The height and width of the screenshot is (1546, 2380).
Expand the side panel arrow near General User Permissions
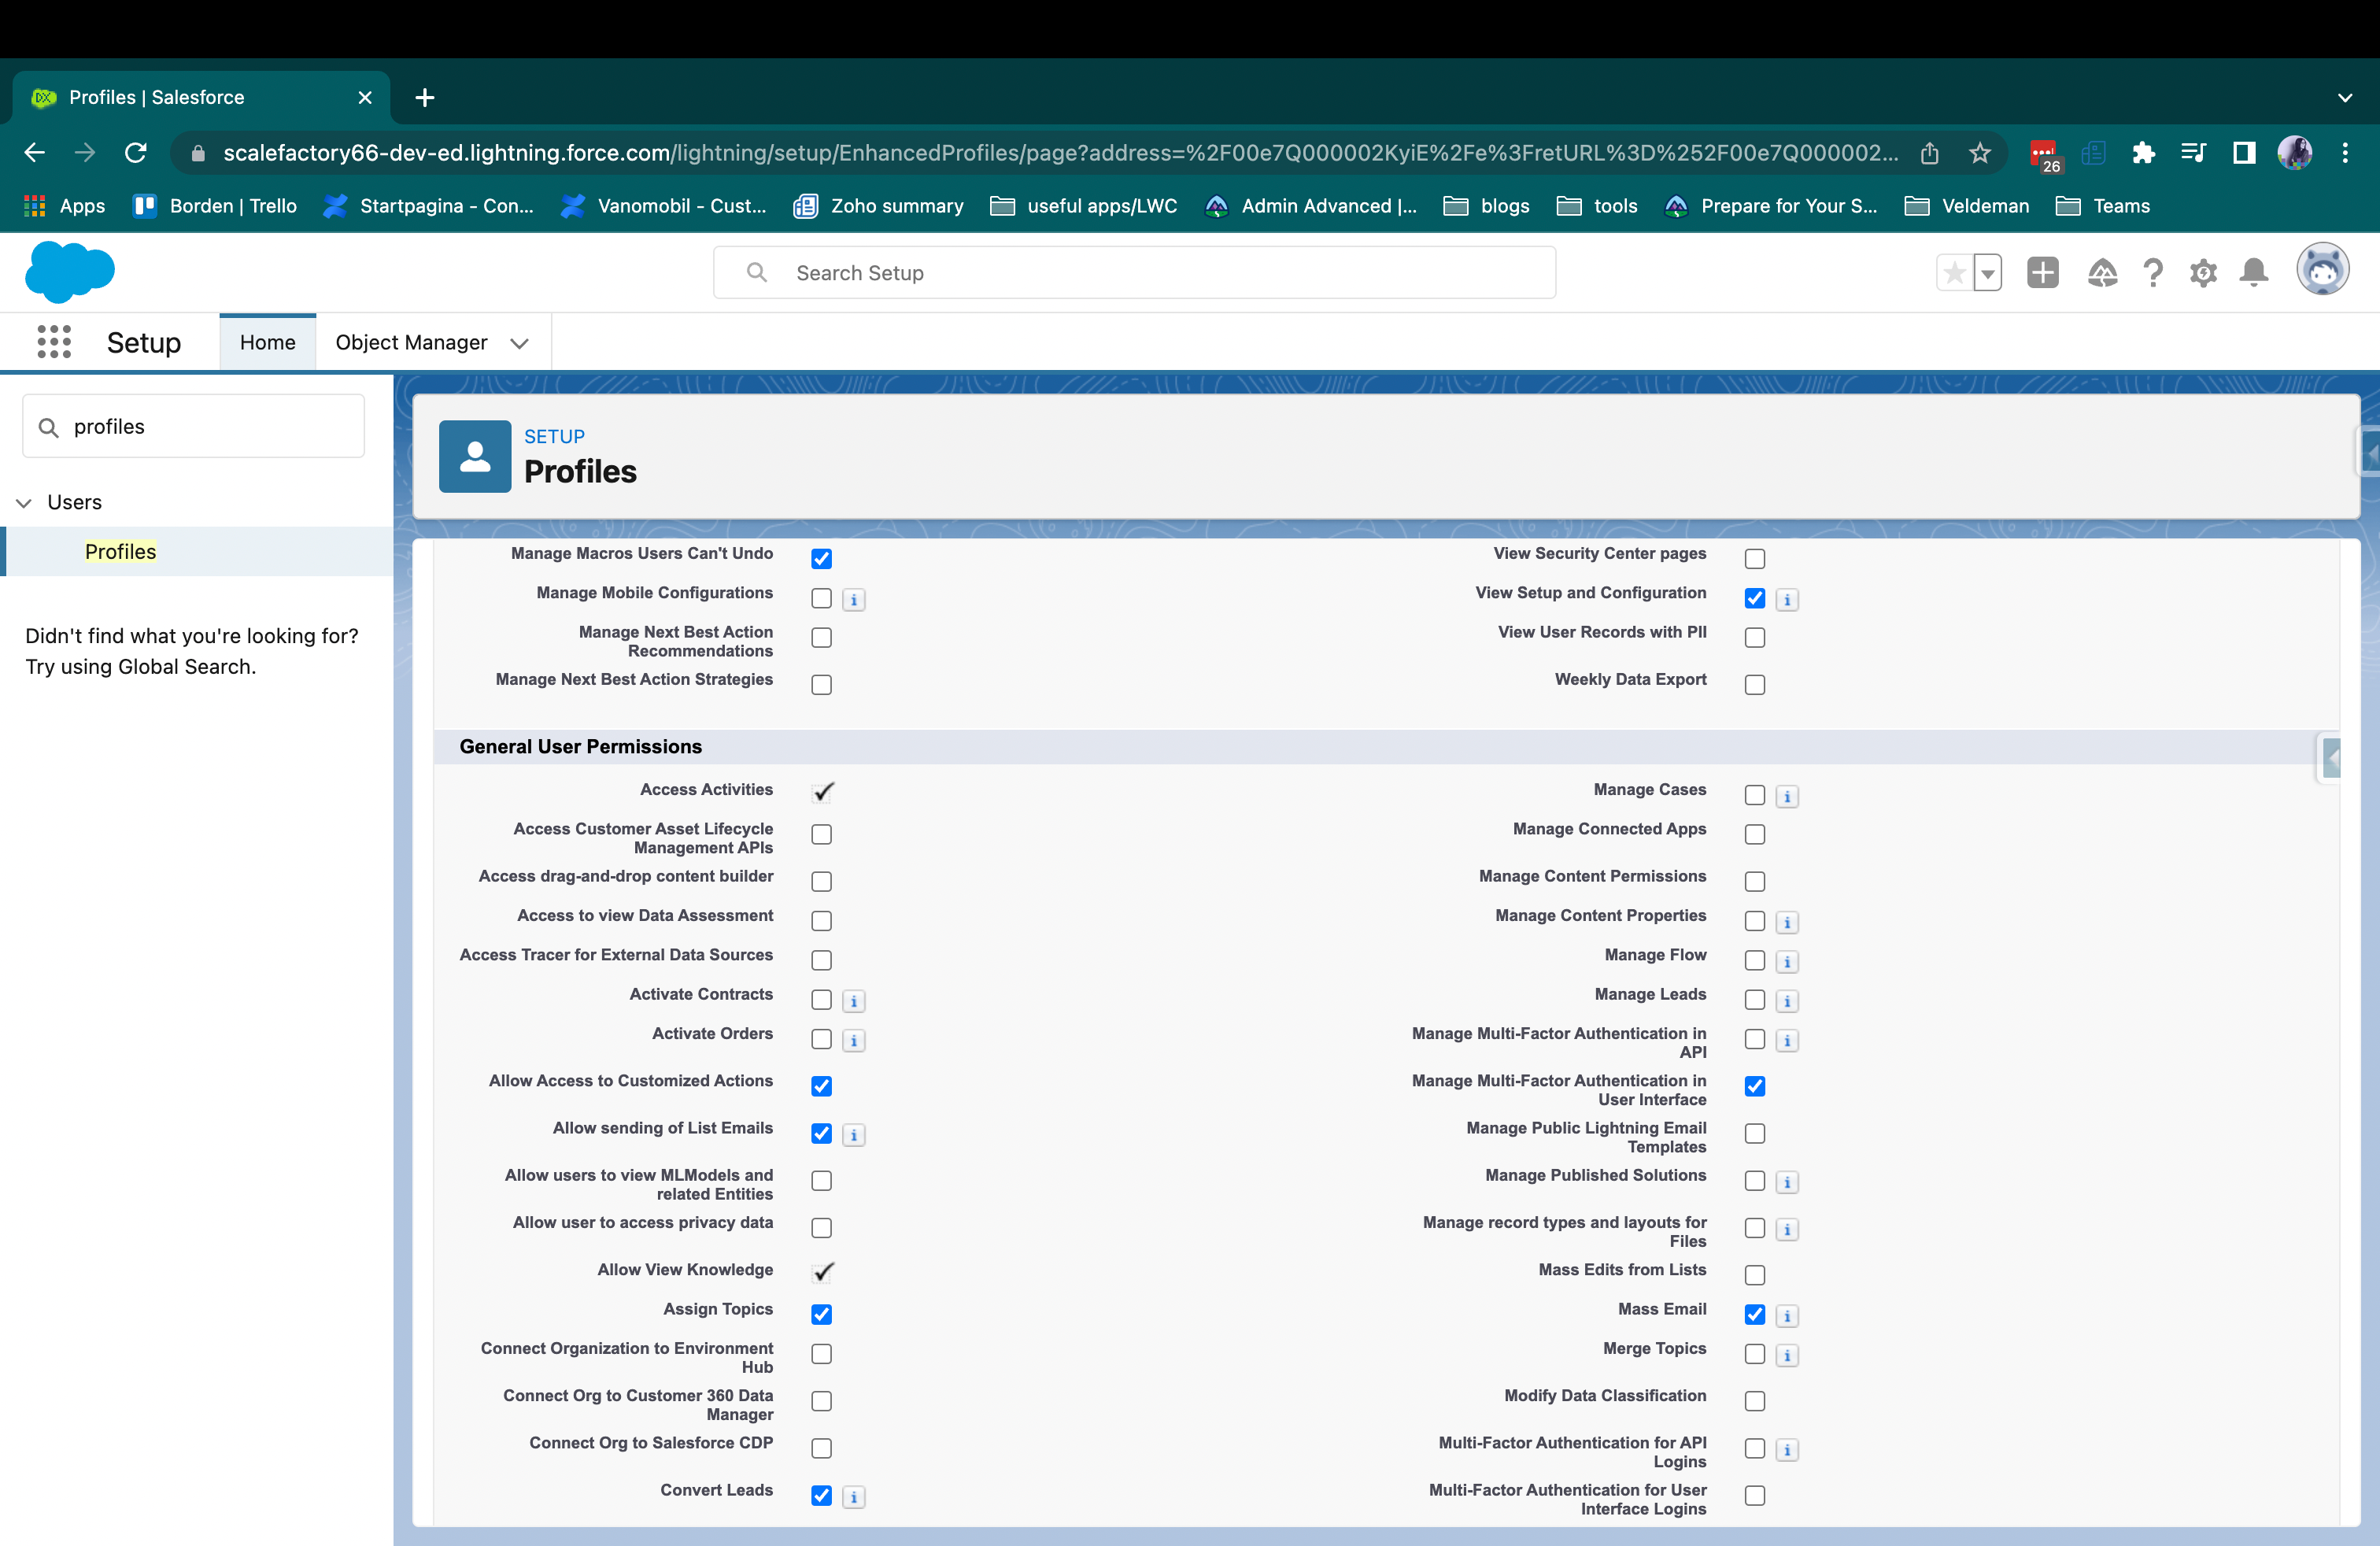[x=2331, y=758]
